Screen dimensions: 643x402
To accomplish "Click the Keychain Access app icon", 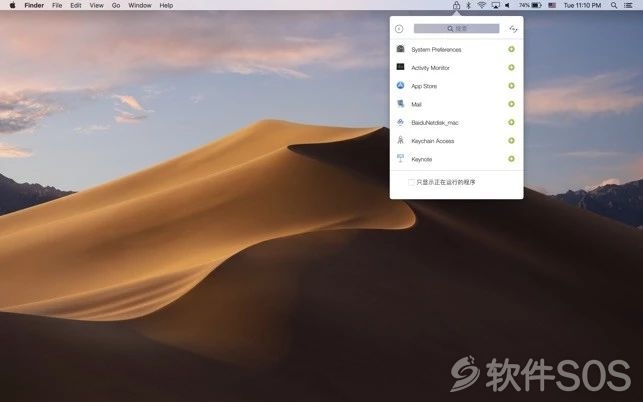I will (x=401, y=140).
